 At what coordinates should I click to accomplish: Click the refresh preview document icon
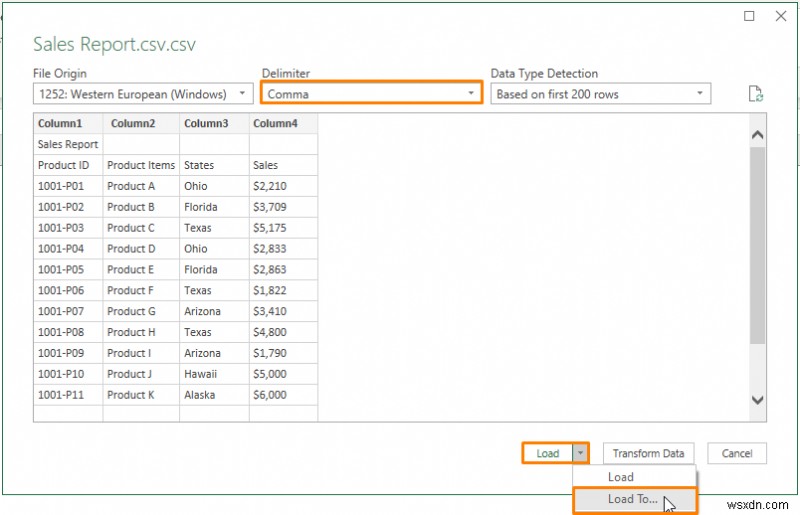tap(756, 94)
